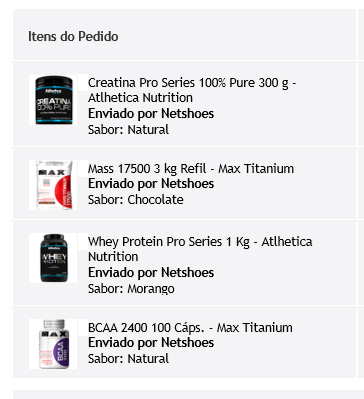The image size is (364, 399).
Task: Click Enviado por Netshoes under Whey Protein
Action: [151, 273]
